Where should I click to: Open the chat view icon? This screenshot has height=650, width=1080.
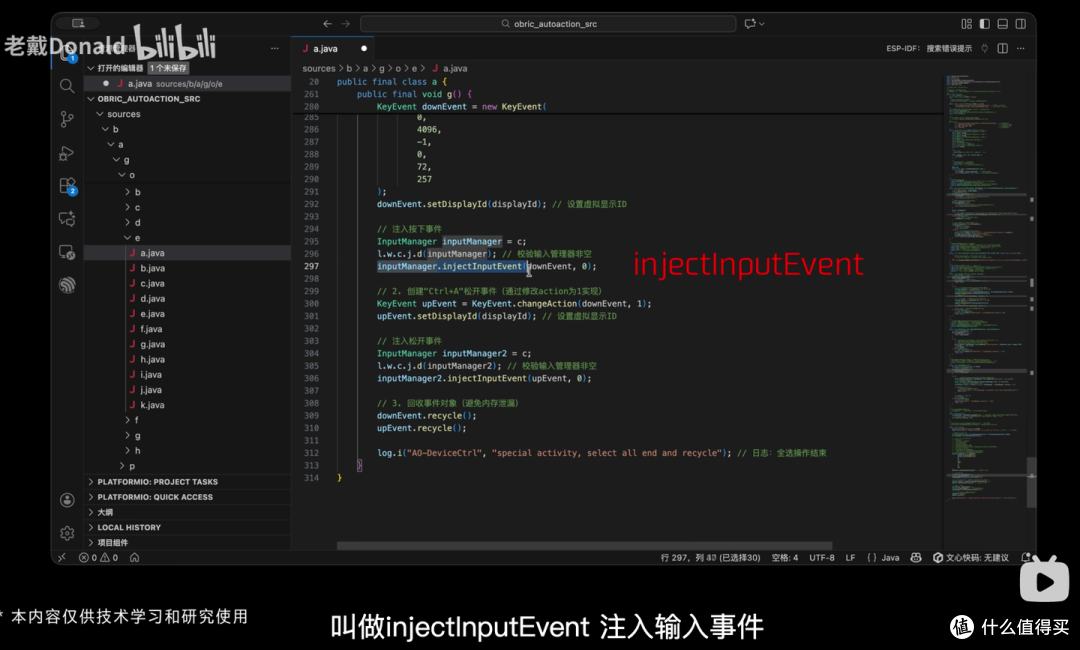67,219
